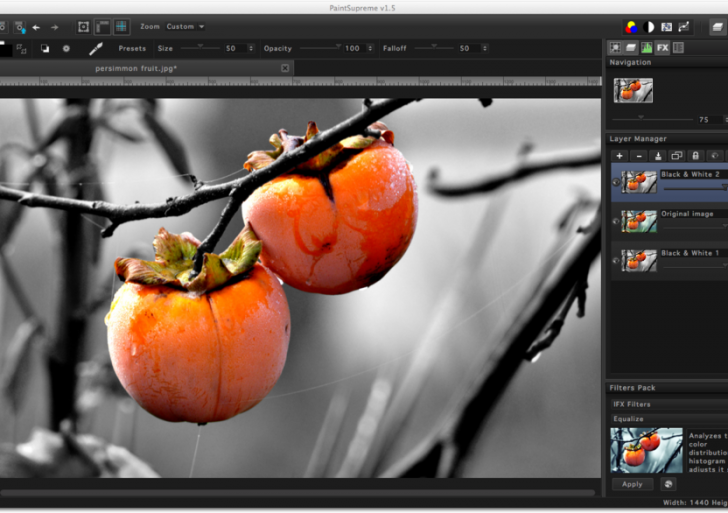Adjust the brush Opacity slider
The height and width of the screenshot is (513, 728).
[320, 47]
